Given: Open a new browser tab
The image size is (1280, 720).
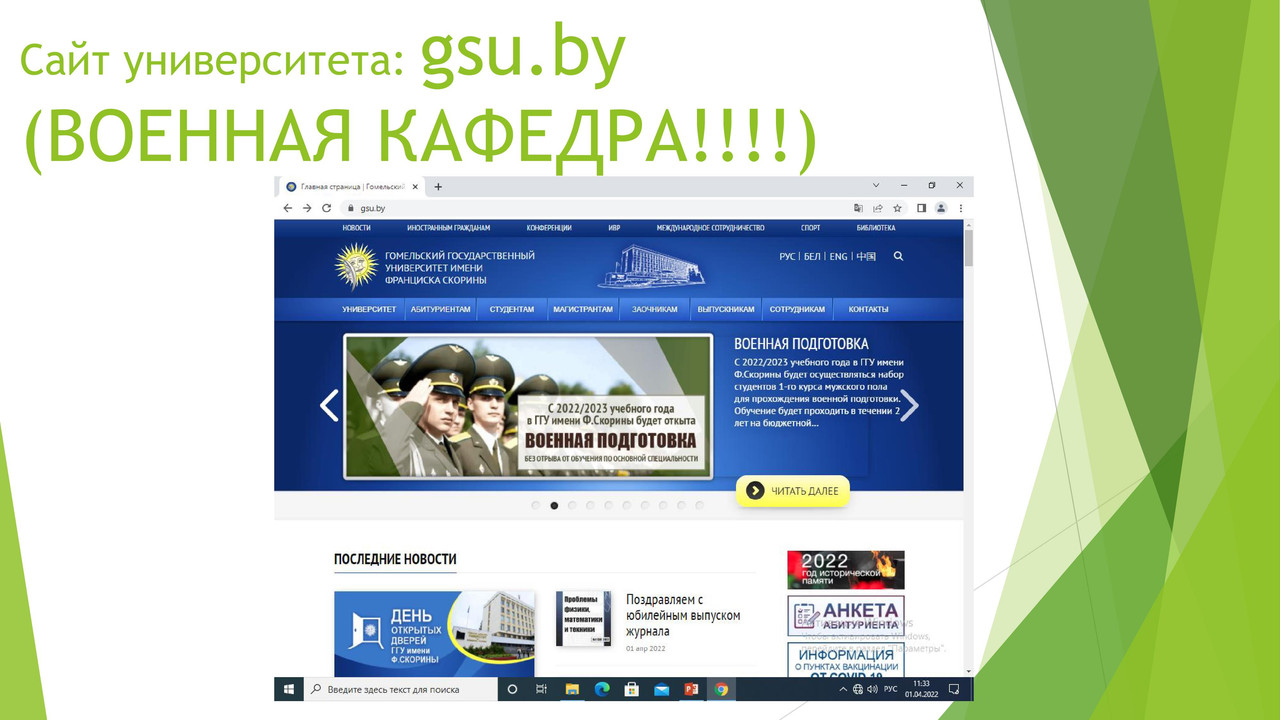Looking at the screenshot, I should tap(438, 187).
